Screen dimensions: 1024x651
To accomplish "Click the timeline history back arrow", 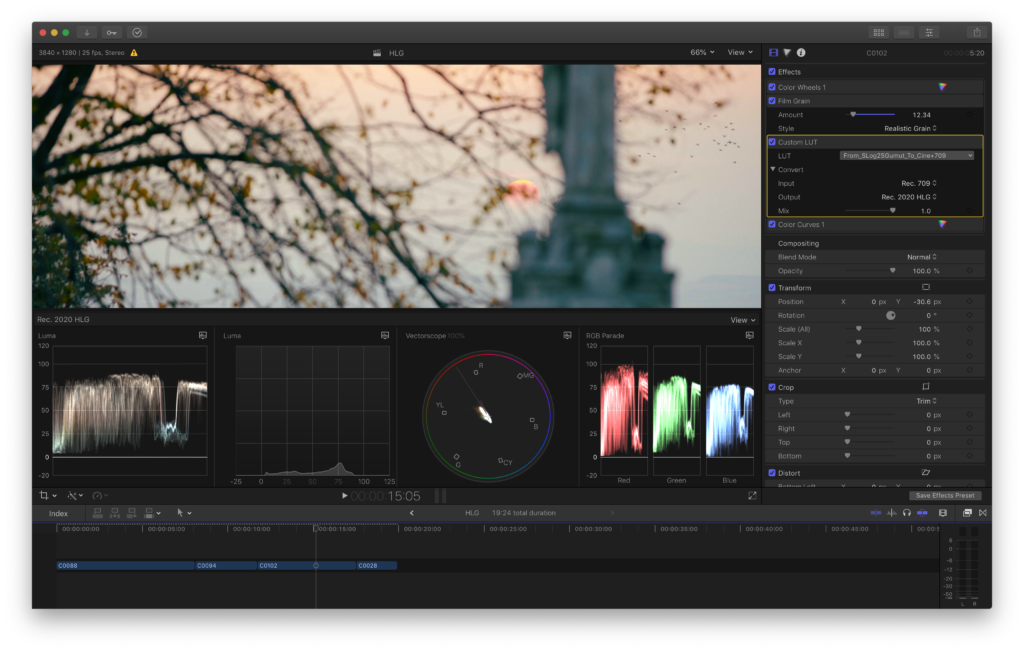I will [411, 513].
